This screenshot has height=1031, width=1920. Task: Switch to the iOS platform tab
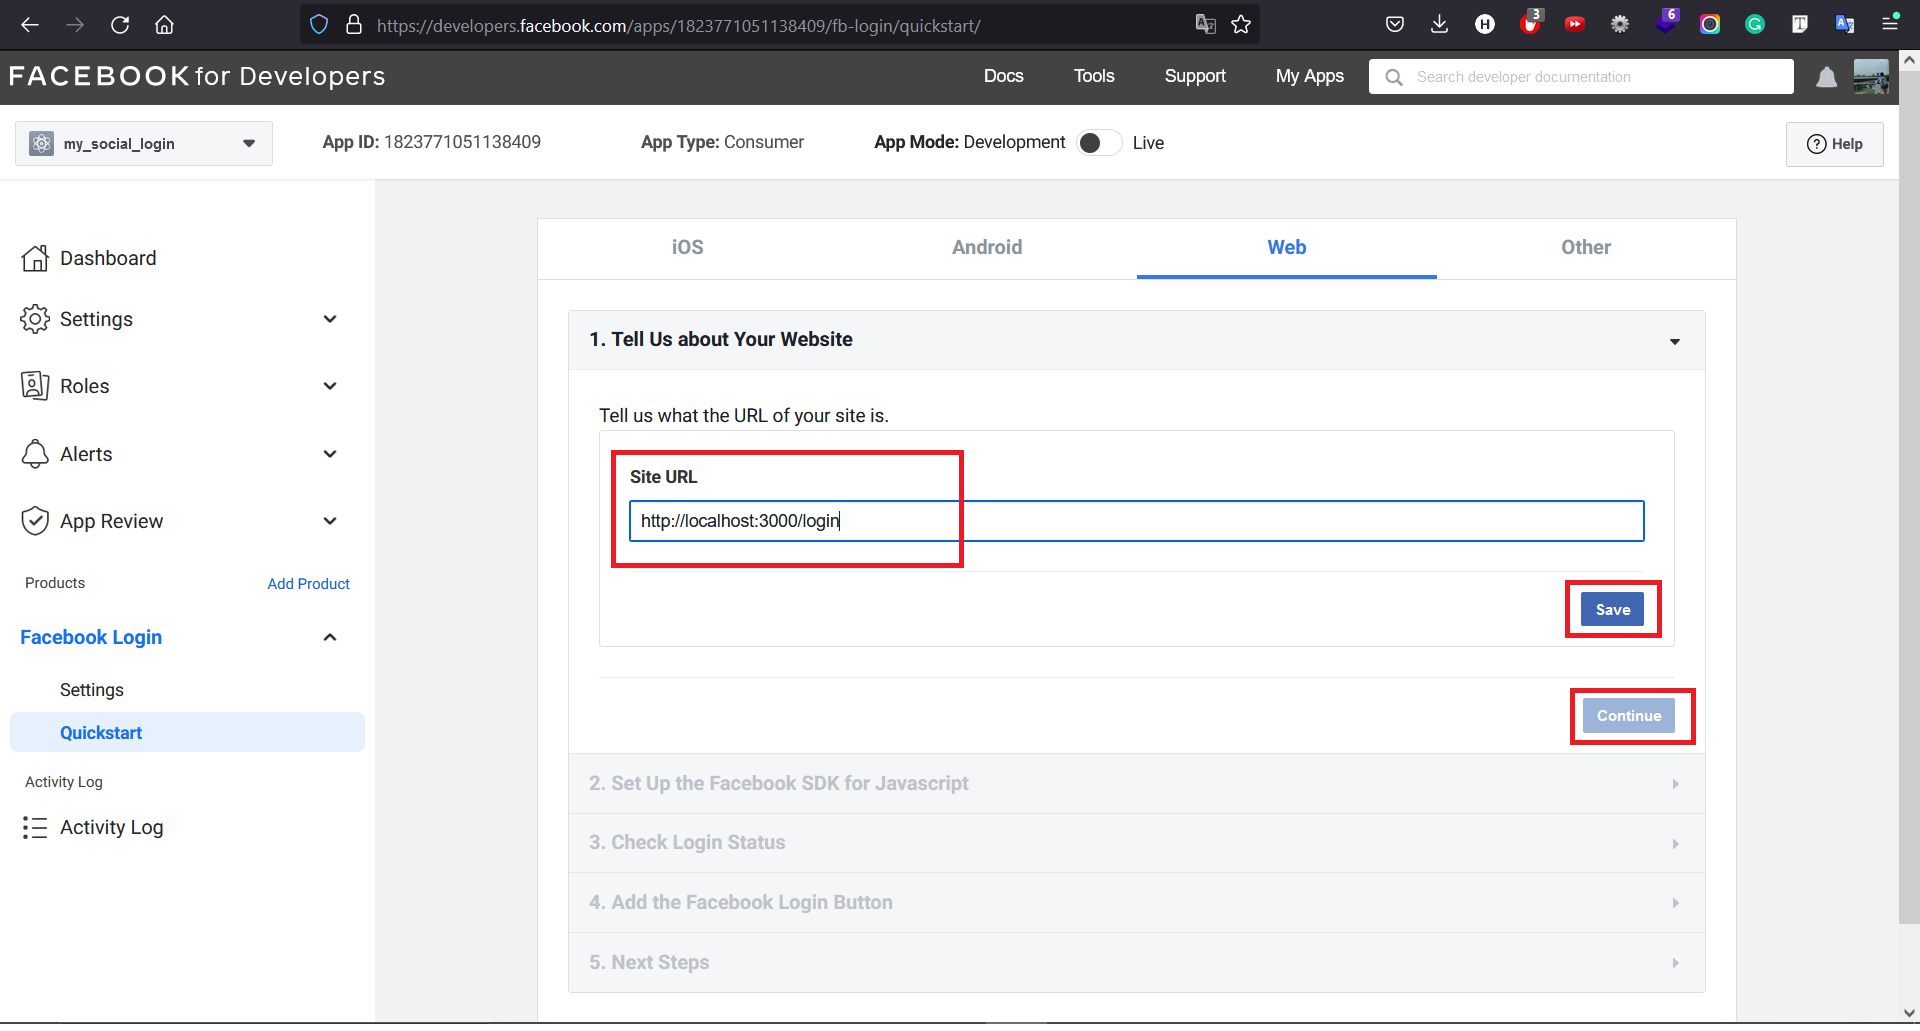(687, 248)
